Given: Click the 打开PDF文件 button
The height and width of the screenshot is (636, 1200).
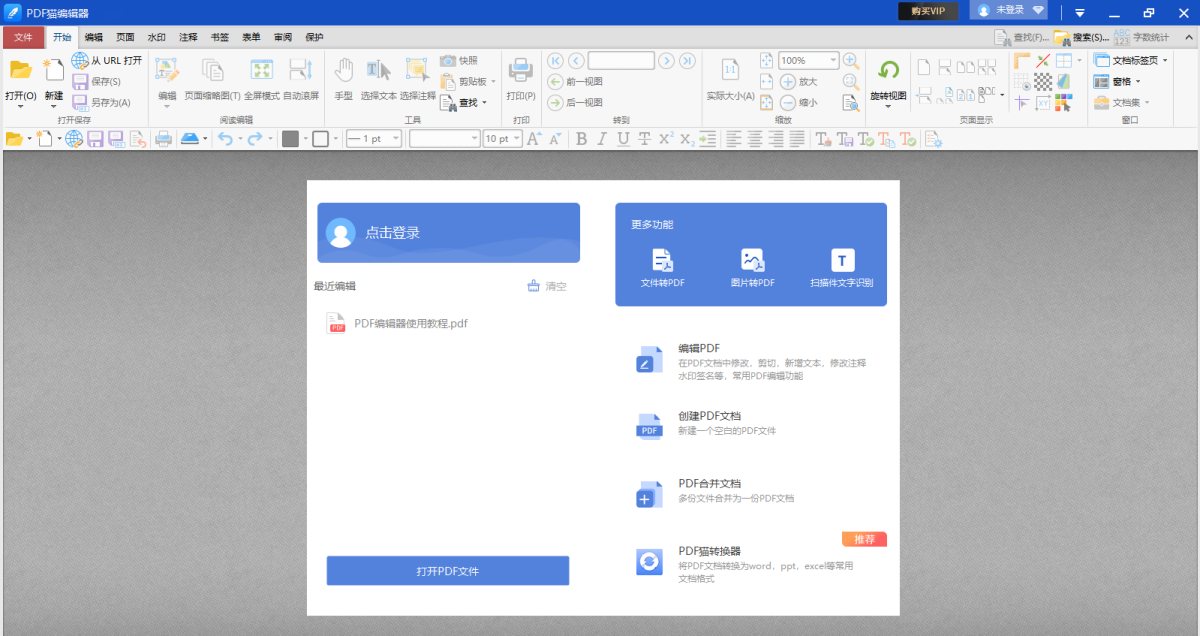Looking at the screenshot, I should (447, 571).
